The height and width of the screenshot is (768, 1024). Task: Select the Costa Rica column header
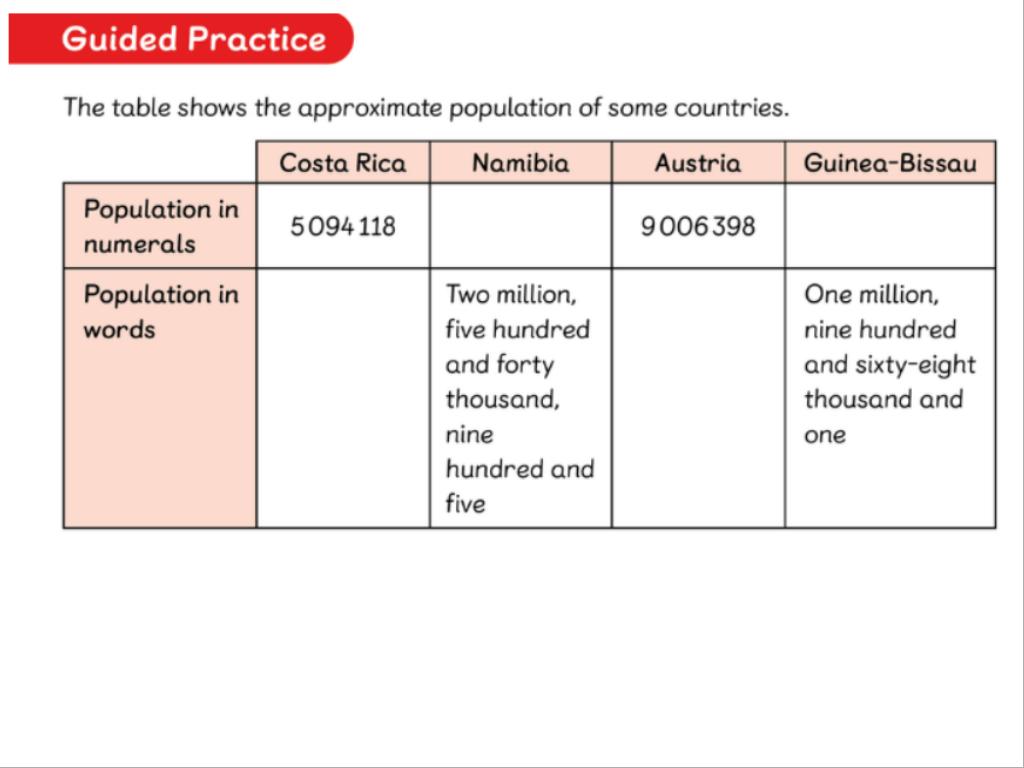pyautogui.click(x=343, y=163)
